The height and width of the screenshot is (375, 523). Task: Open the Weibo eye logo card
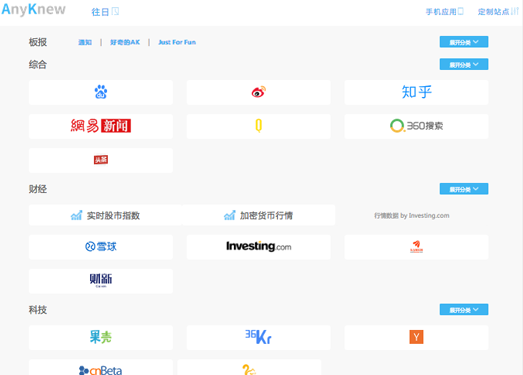click(x=258, y=92)
